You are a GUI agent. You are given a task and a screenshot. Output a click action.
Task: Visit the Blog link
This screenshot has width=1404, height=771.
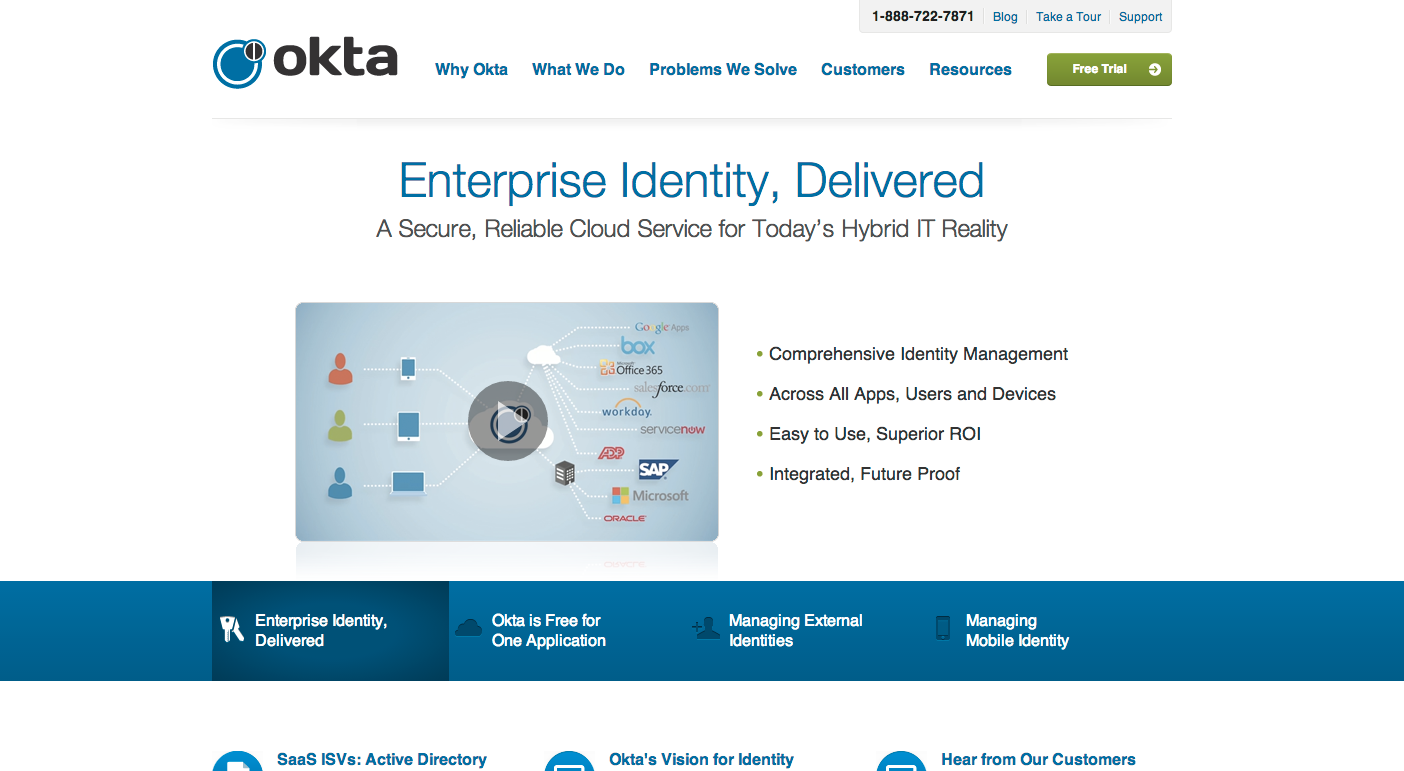click(x=1005, y=17)
